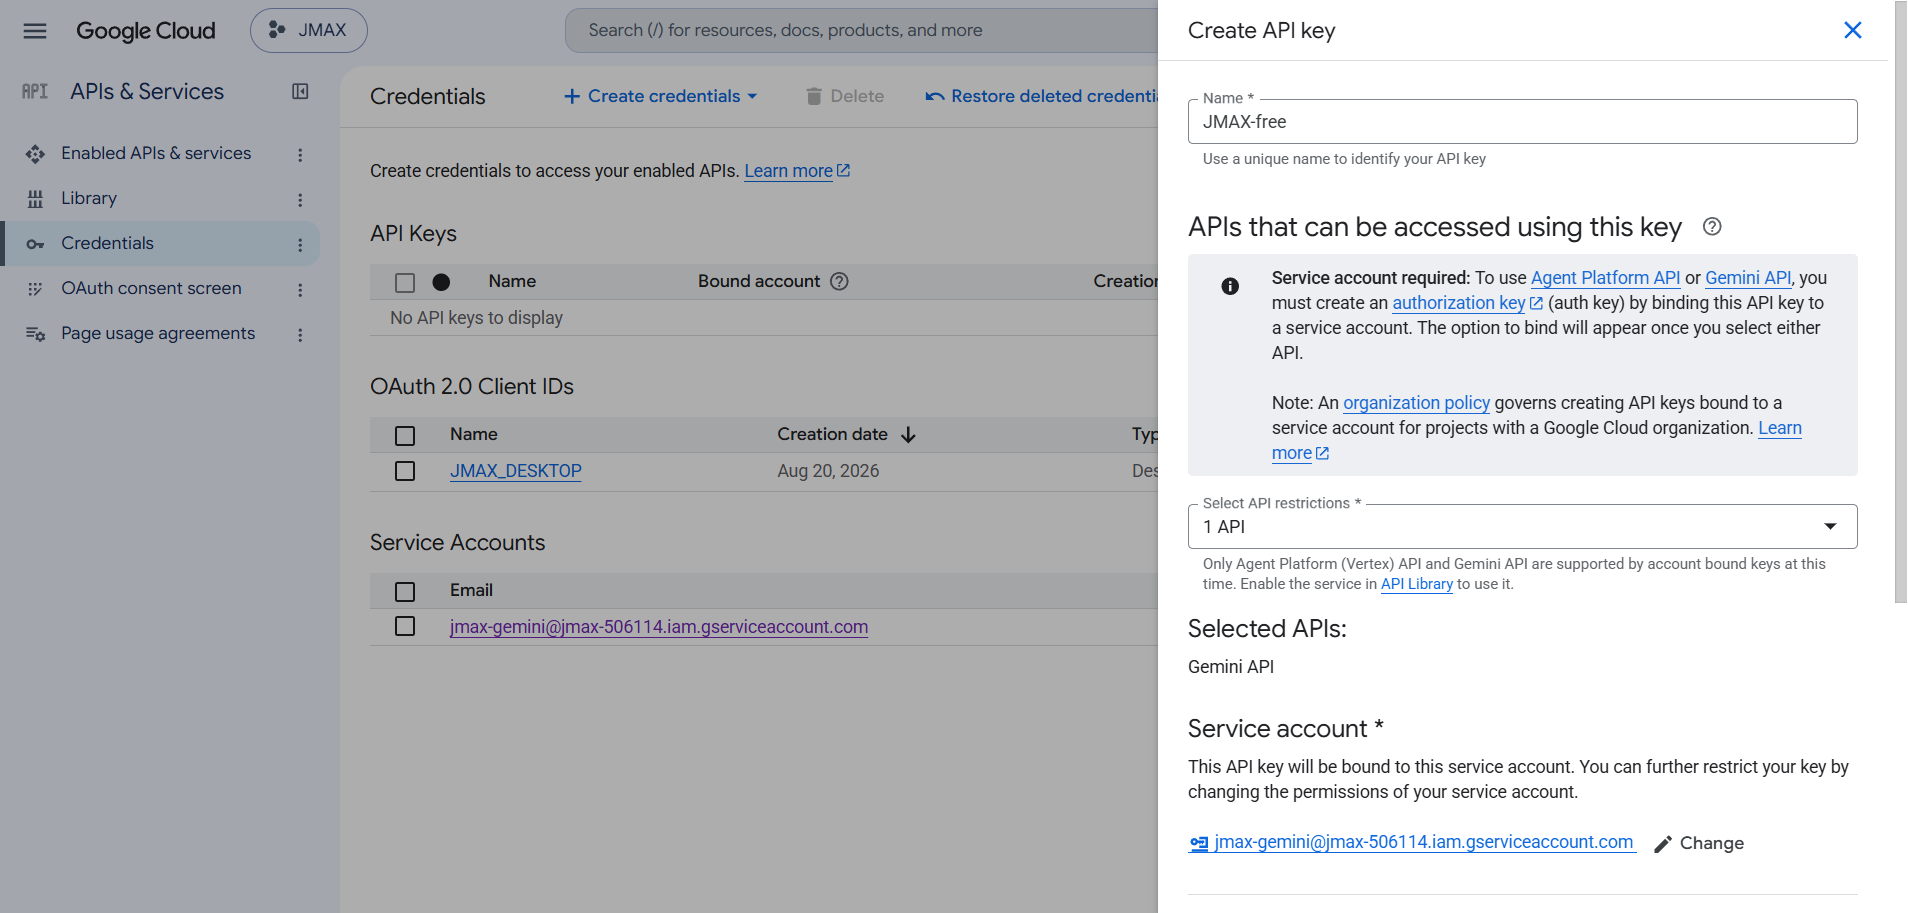Click the Gemini API link in the info box
Screen dimensions: 1908x913
pos(1747,278)
